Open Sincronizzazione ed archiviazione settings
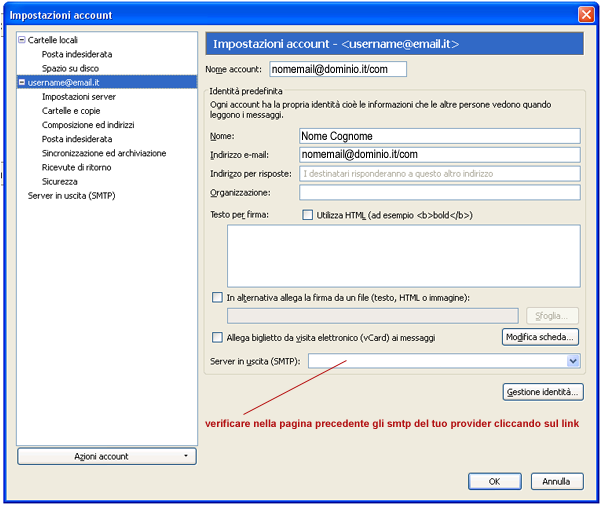The height and width of the screenshot is (505, 600). [x=104, y=153]
